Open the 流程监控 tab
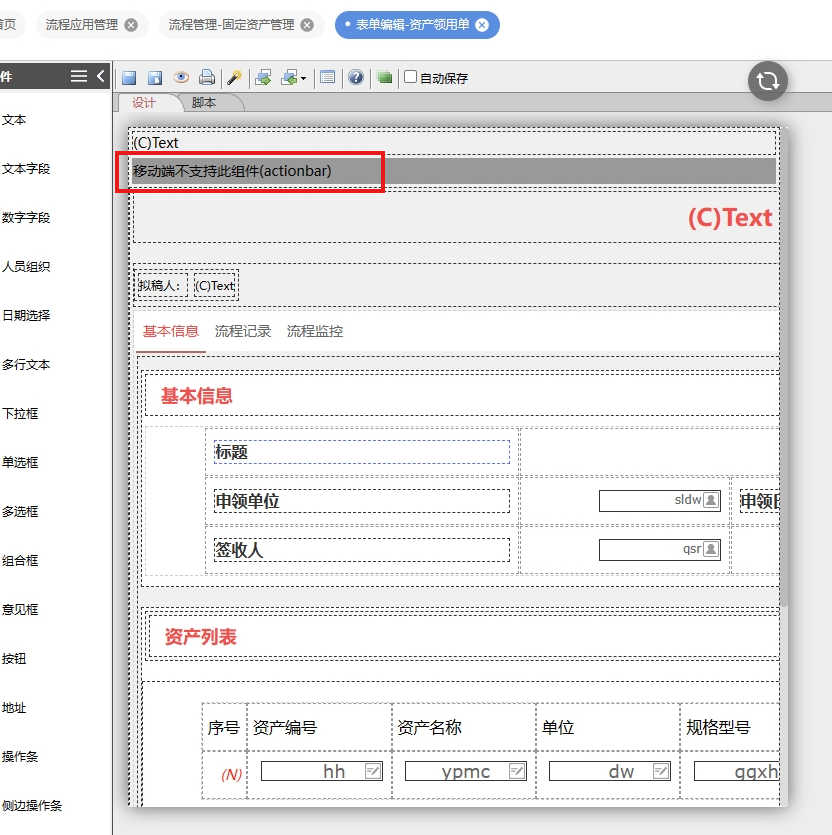This screenshot has height=835, width=832. tap(315, 331)
